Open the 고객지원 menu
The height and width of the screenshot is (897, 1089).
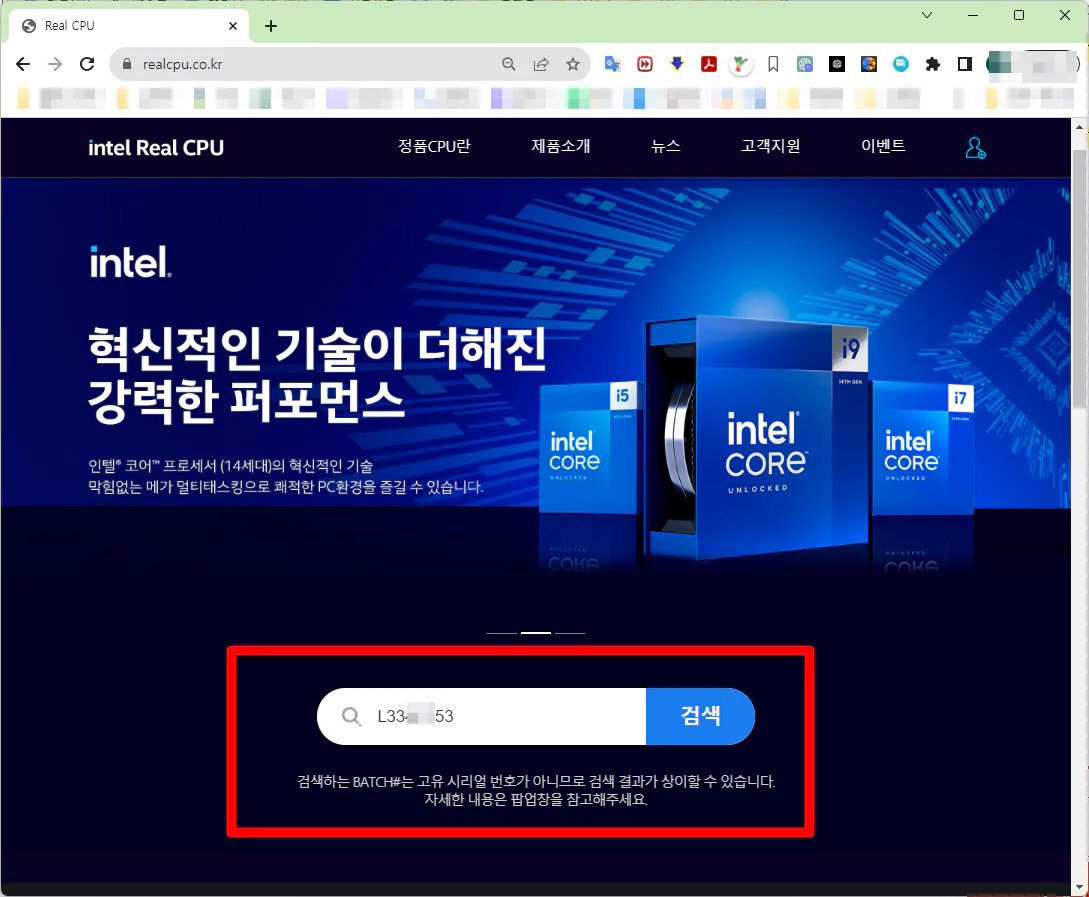pos(770,146)
